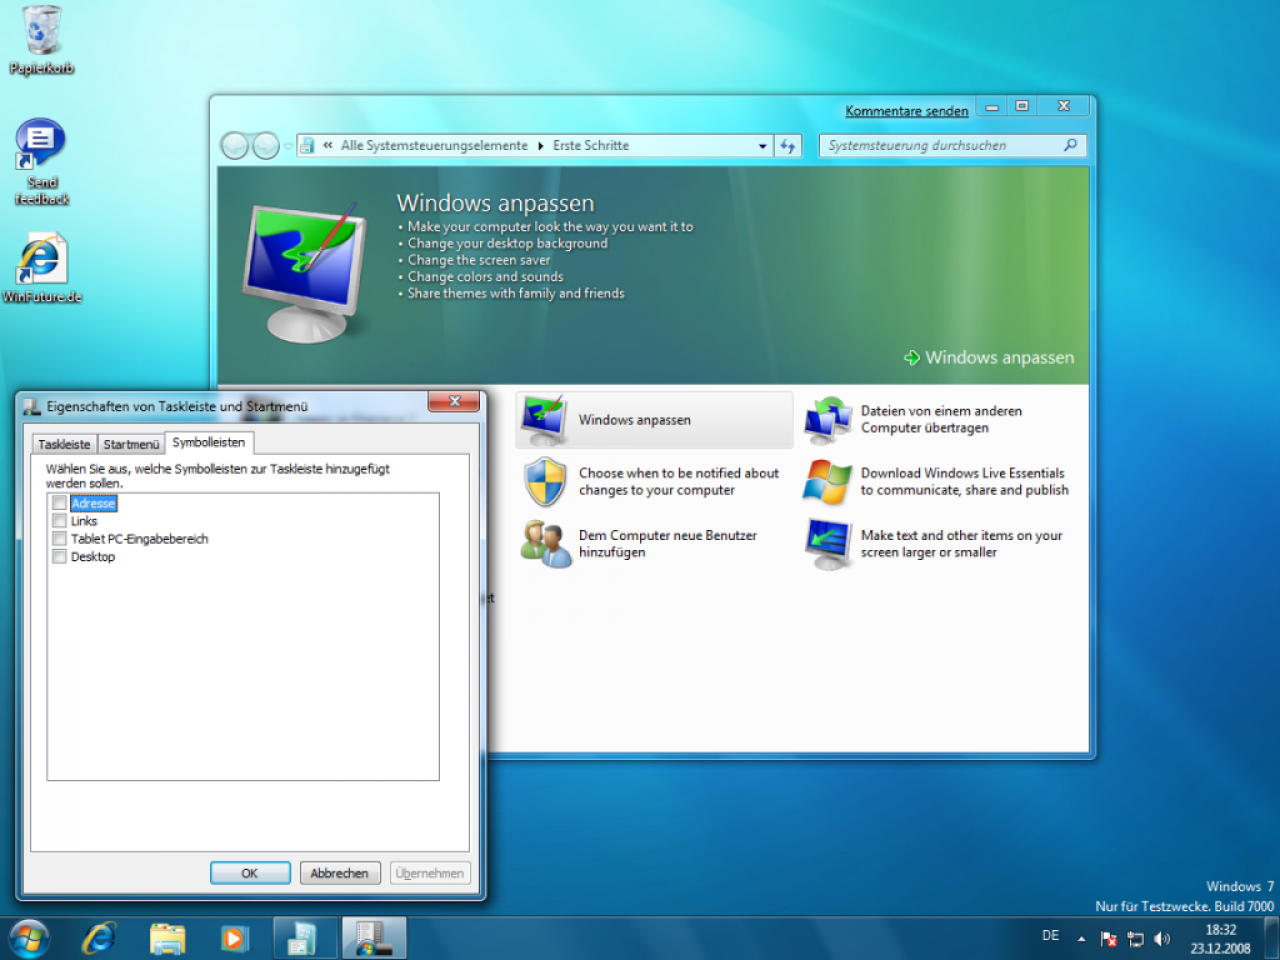Click the Forward navigation button
Image resolution: width=1280 pixels, height=960 pixels.
tap(266, 146)
